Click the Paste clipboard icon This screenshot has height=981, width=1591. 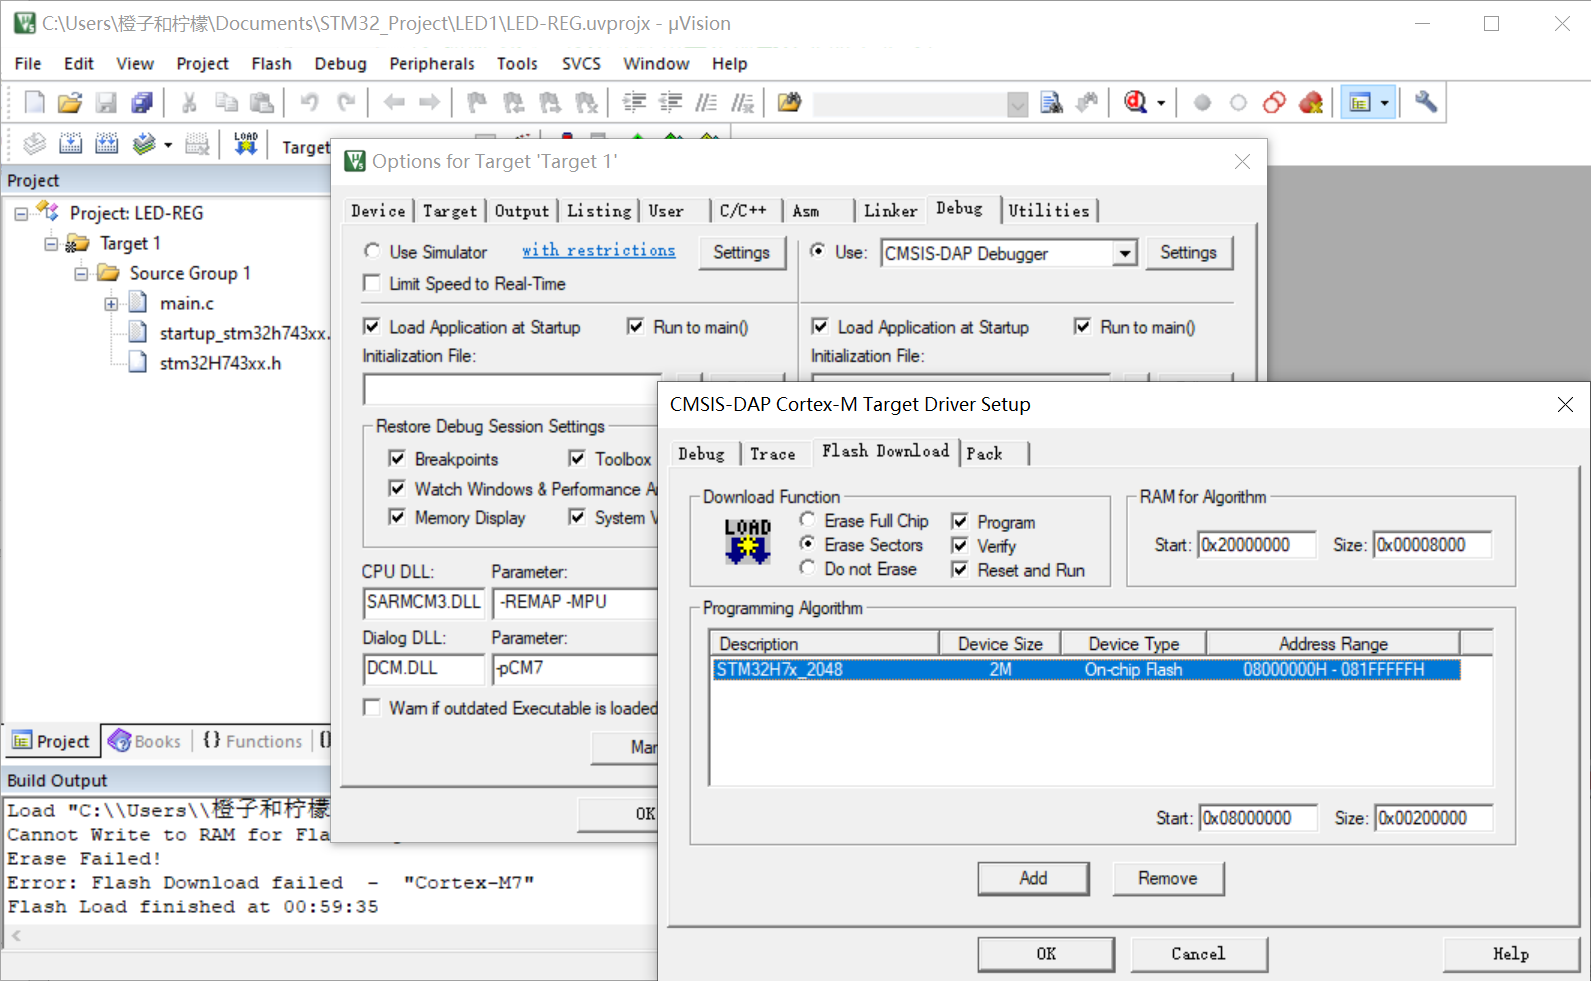point(262,102)
